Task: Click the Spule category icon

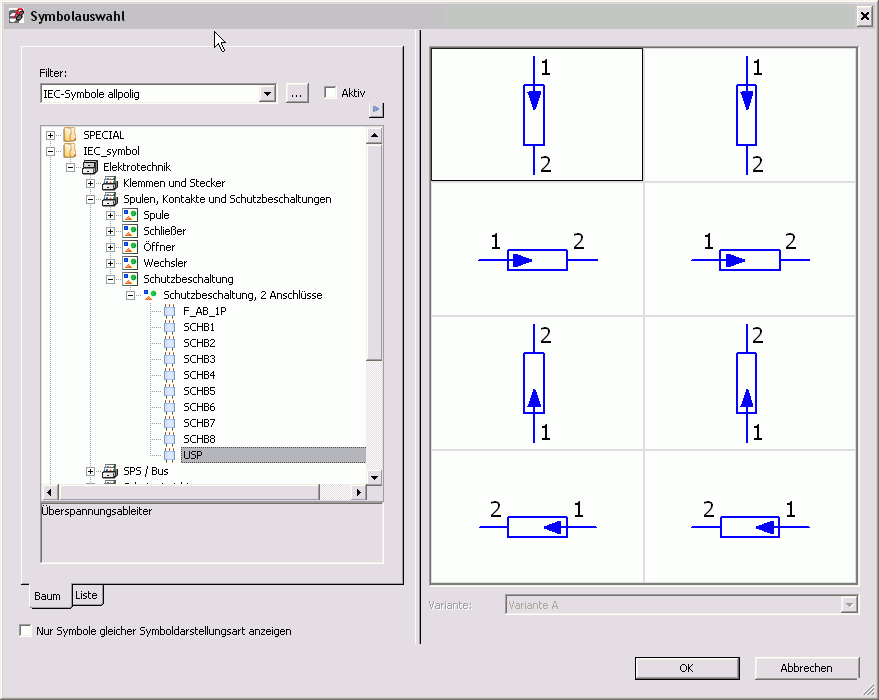Action: pyautogui.click(x=130, y=215)
